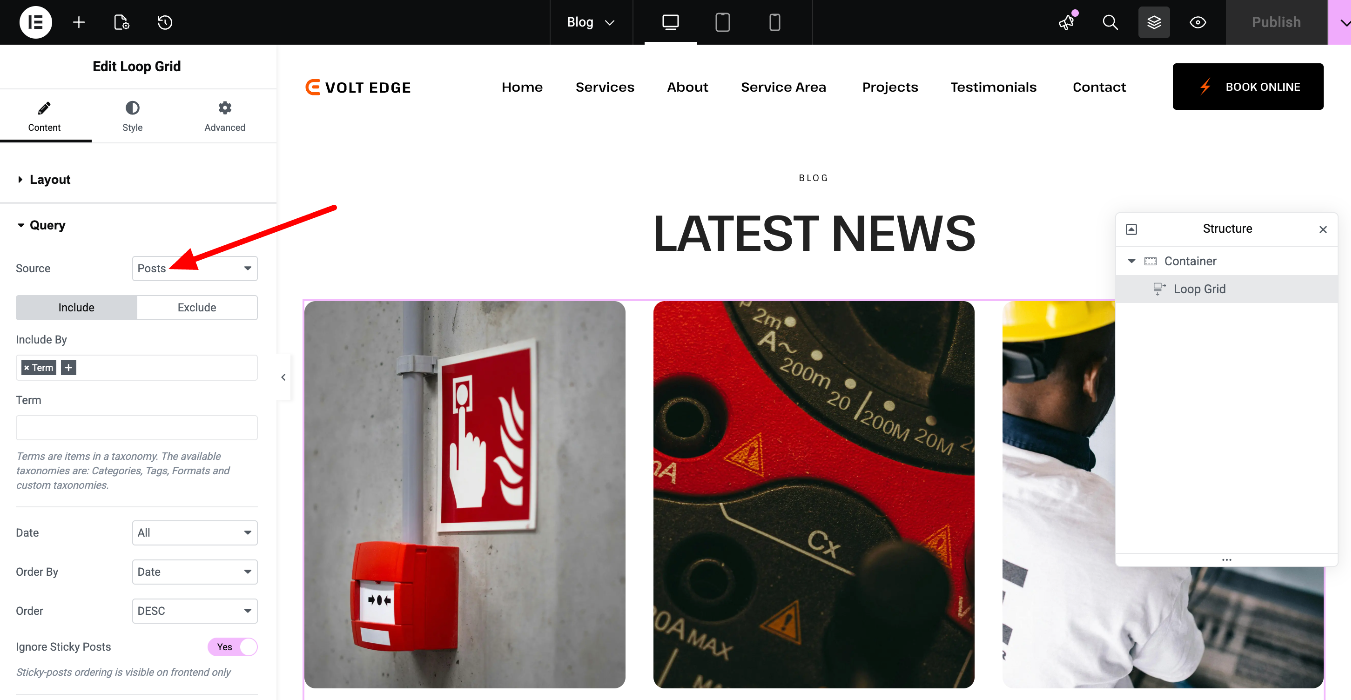Preview changes with the eye icon
The width and height of the screenshot is (1351, 700).
(1198, 22)
